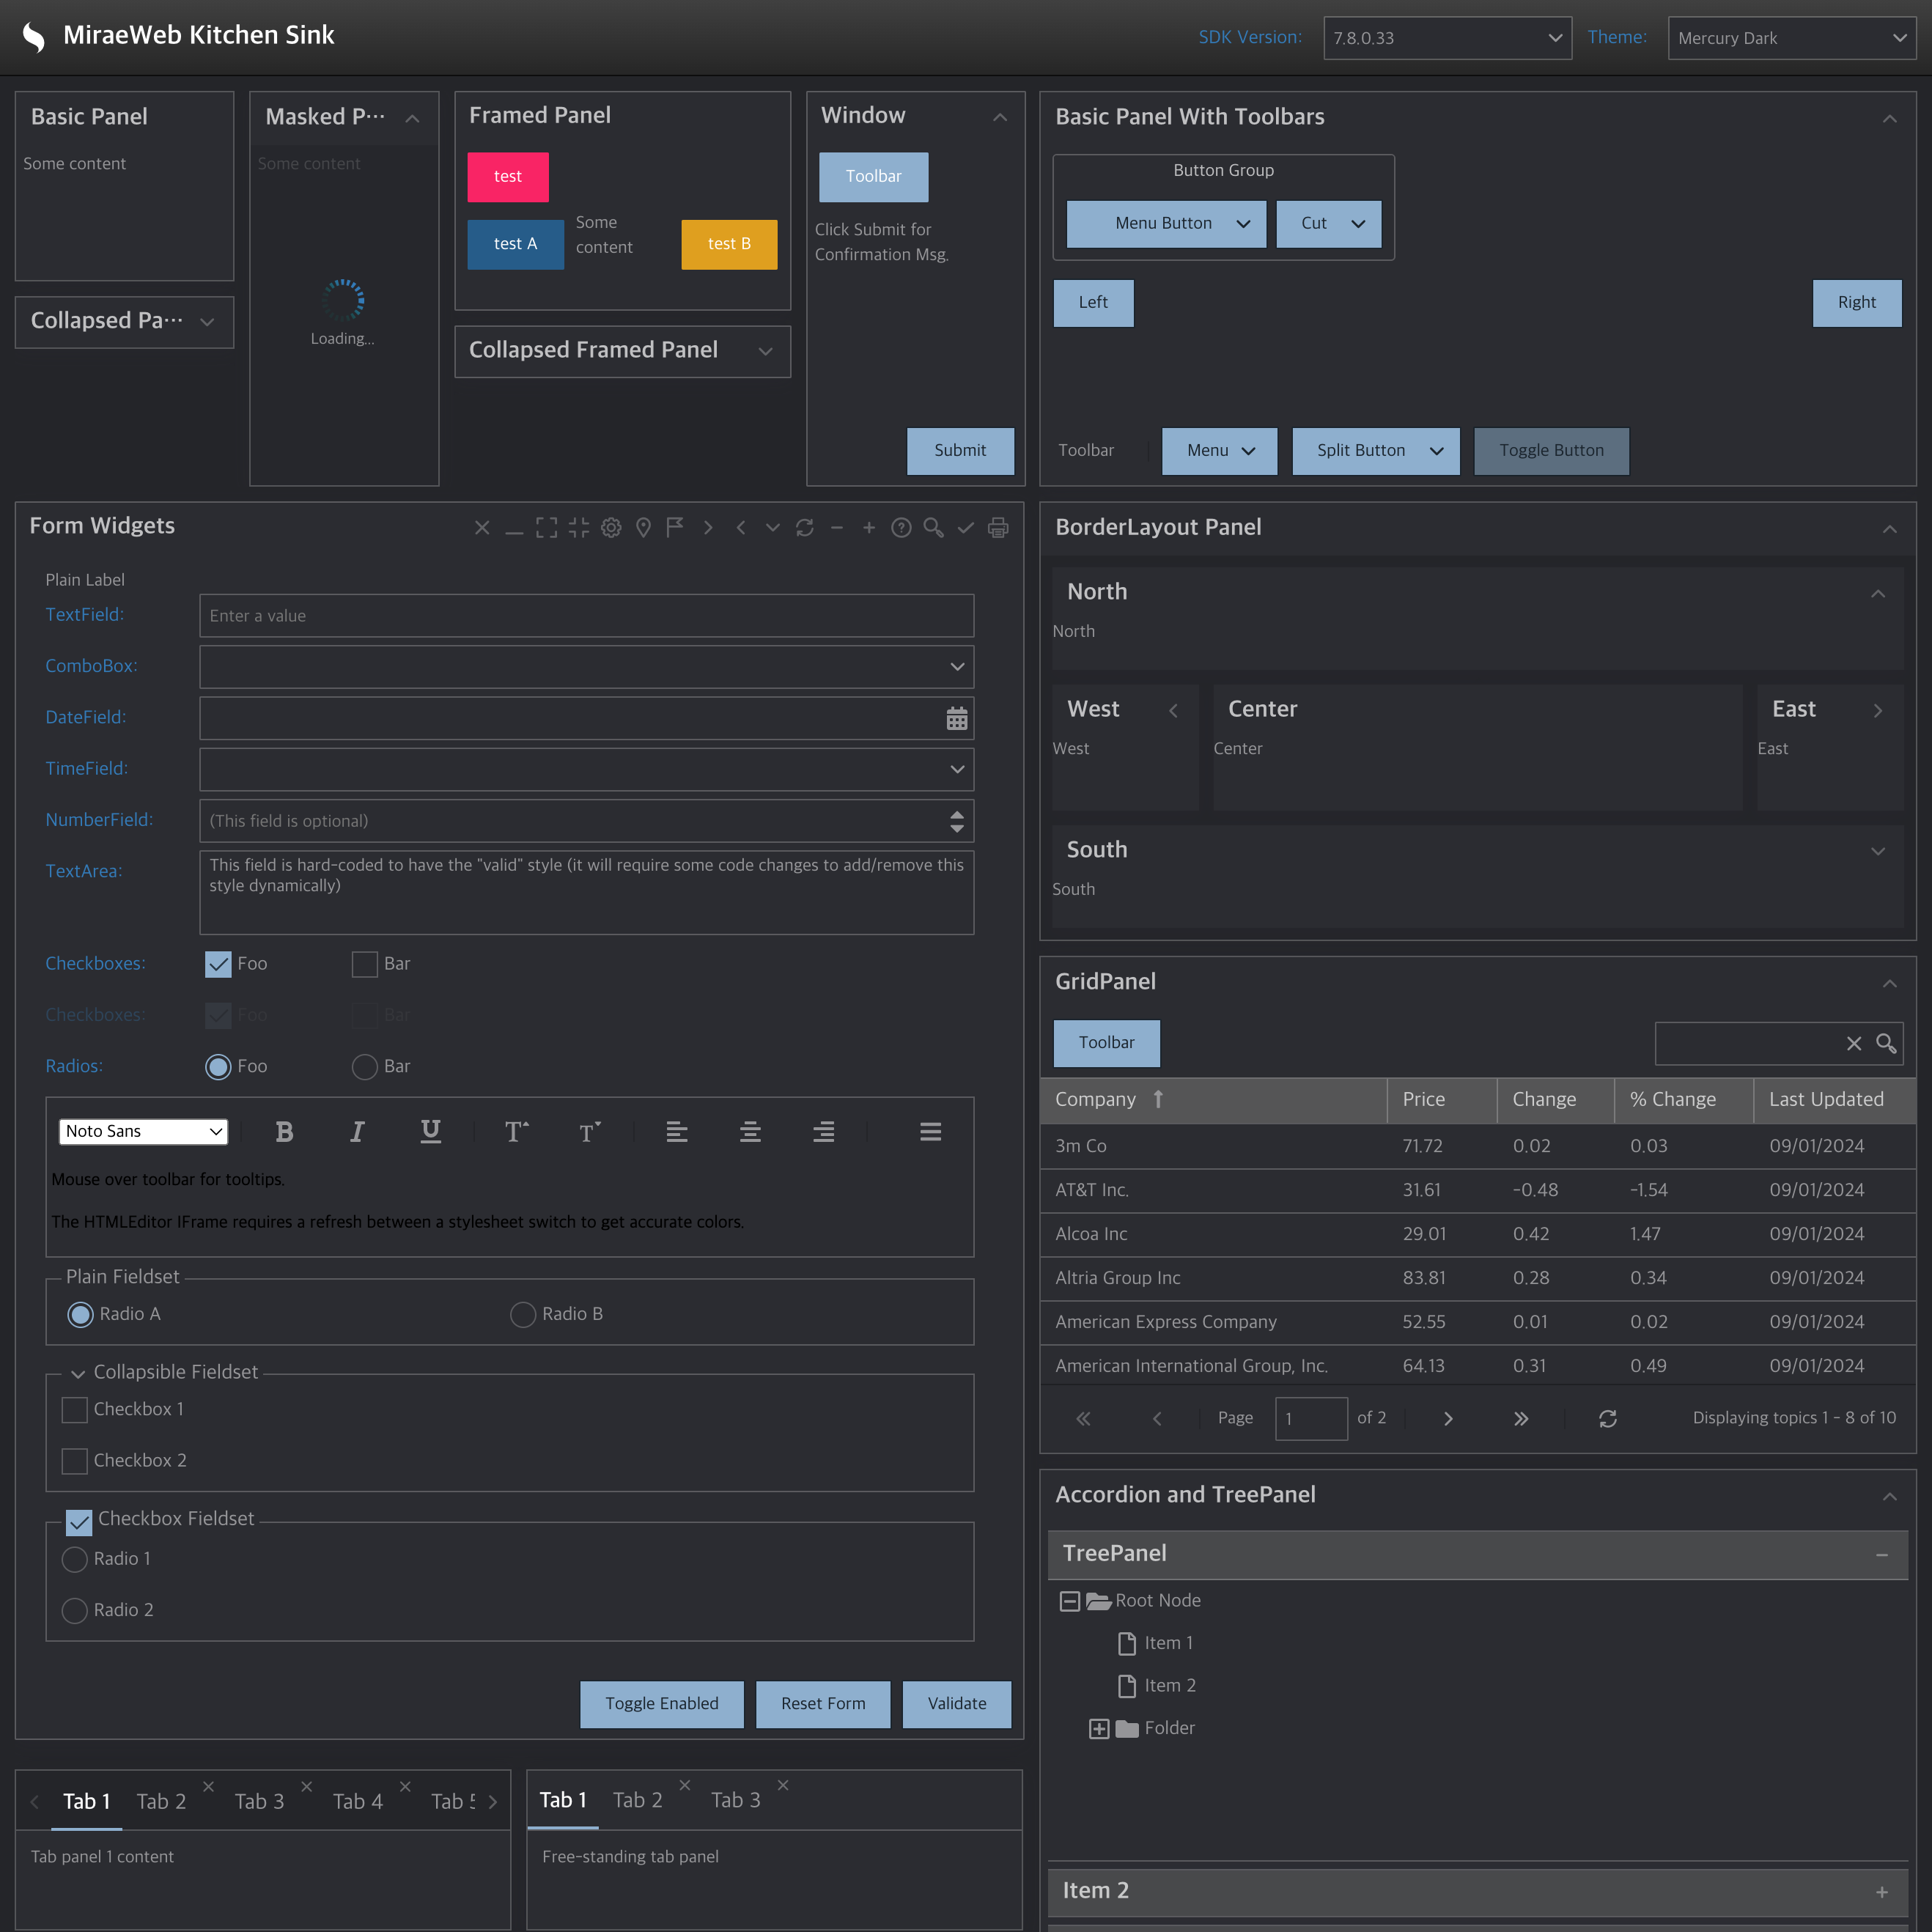Image resolution: width=1932 pixels, height=1932 pixels.
Task: Enable Checkbox 1 in Collapsible Fieldset
Action: click(74, 1409)
